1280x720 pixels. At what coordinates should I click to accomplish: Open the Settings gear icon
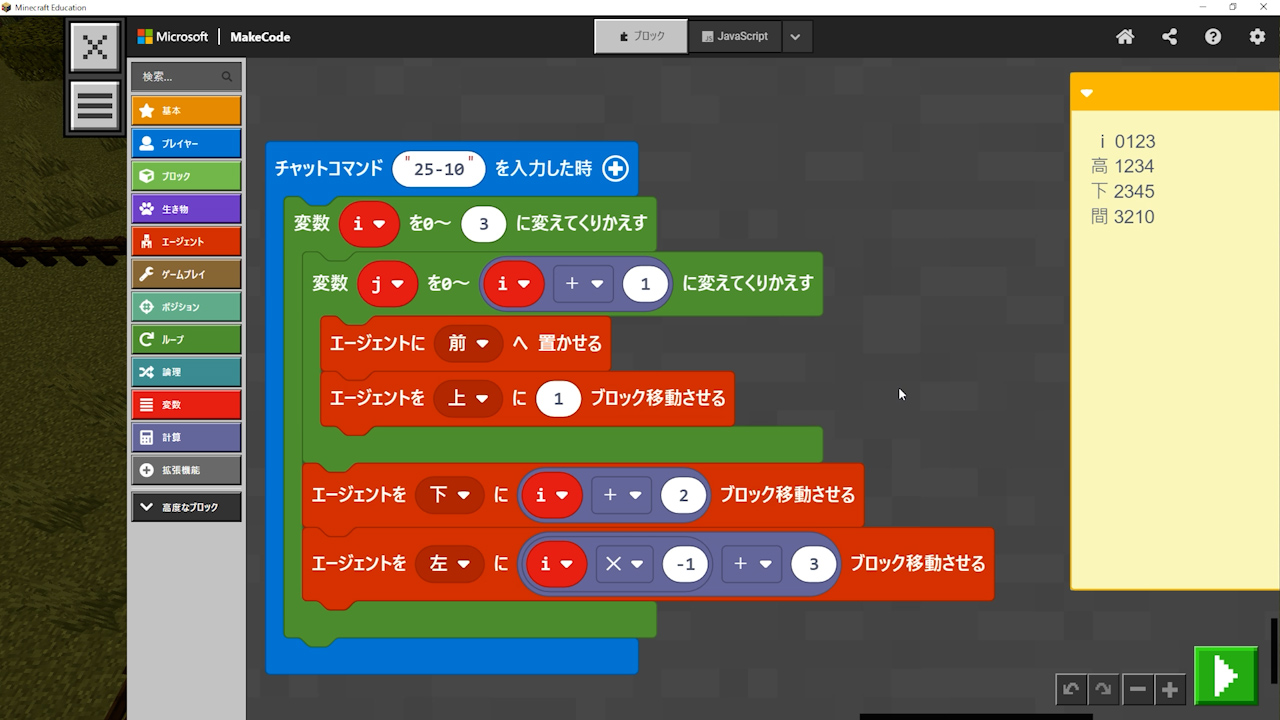[x=1257, y=37]
